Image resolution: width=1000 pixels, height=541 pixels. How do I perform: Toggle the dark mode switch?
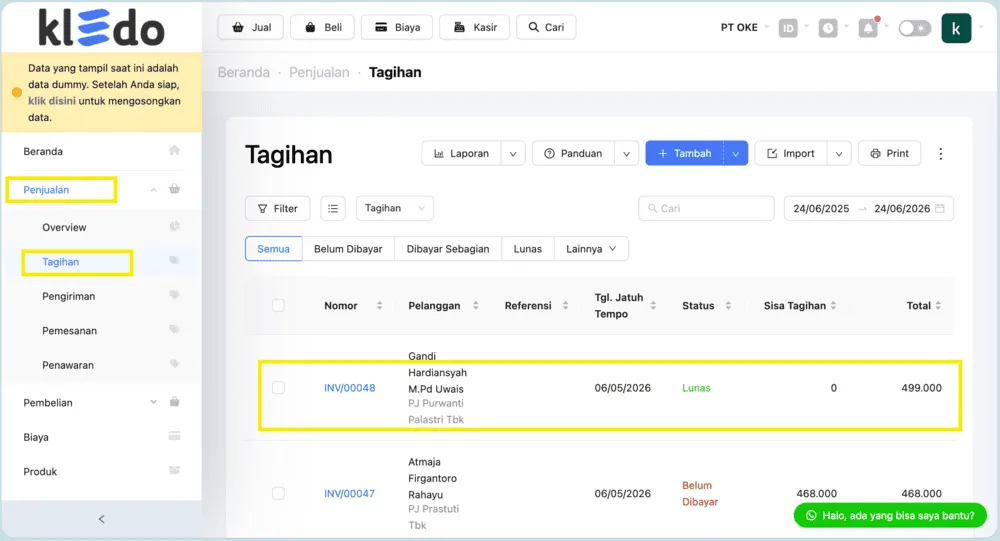915,28
